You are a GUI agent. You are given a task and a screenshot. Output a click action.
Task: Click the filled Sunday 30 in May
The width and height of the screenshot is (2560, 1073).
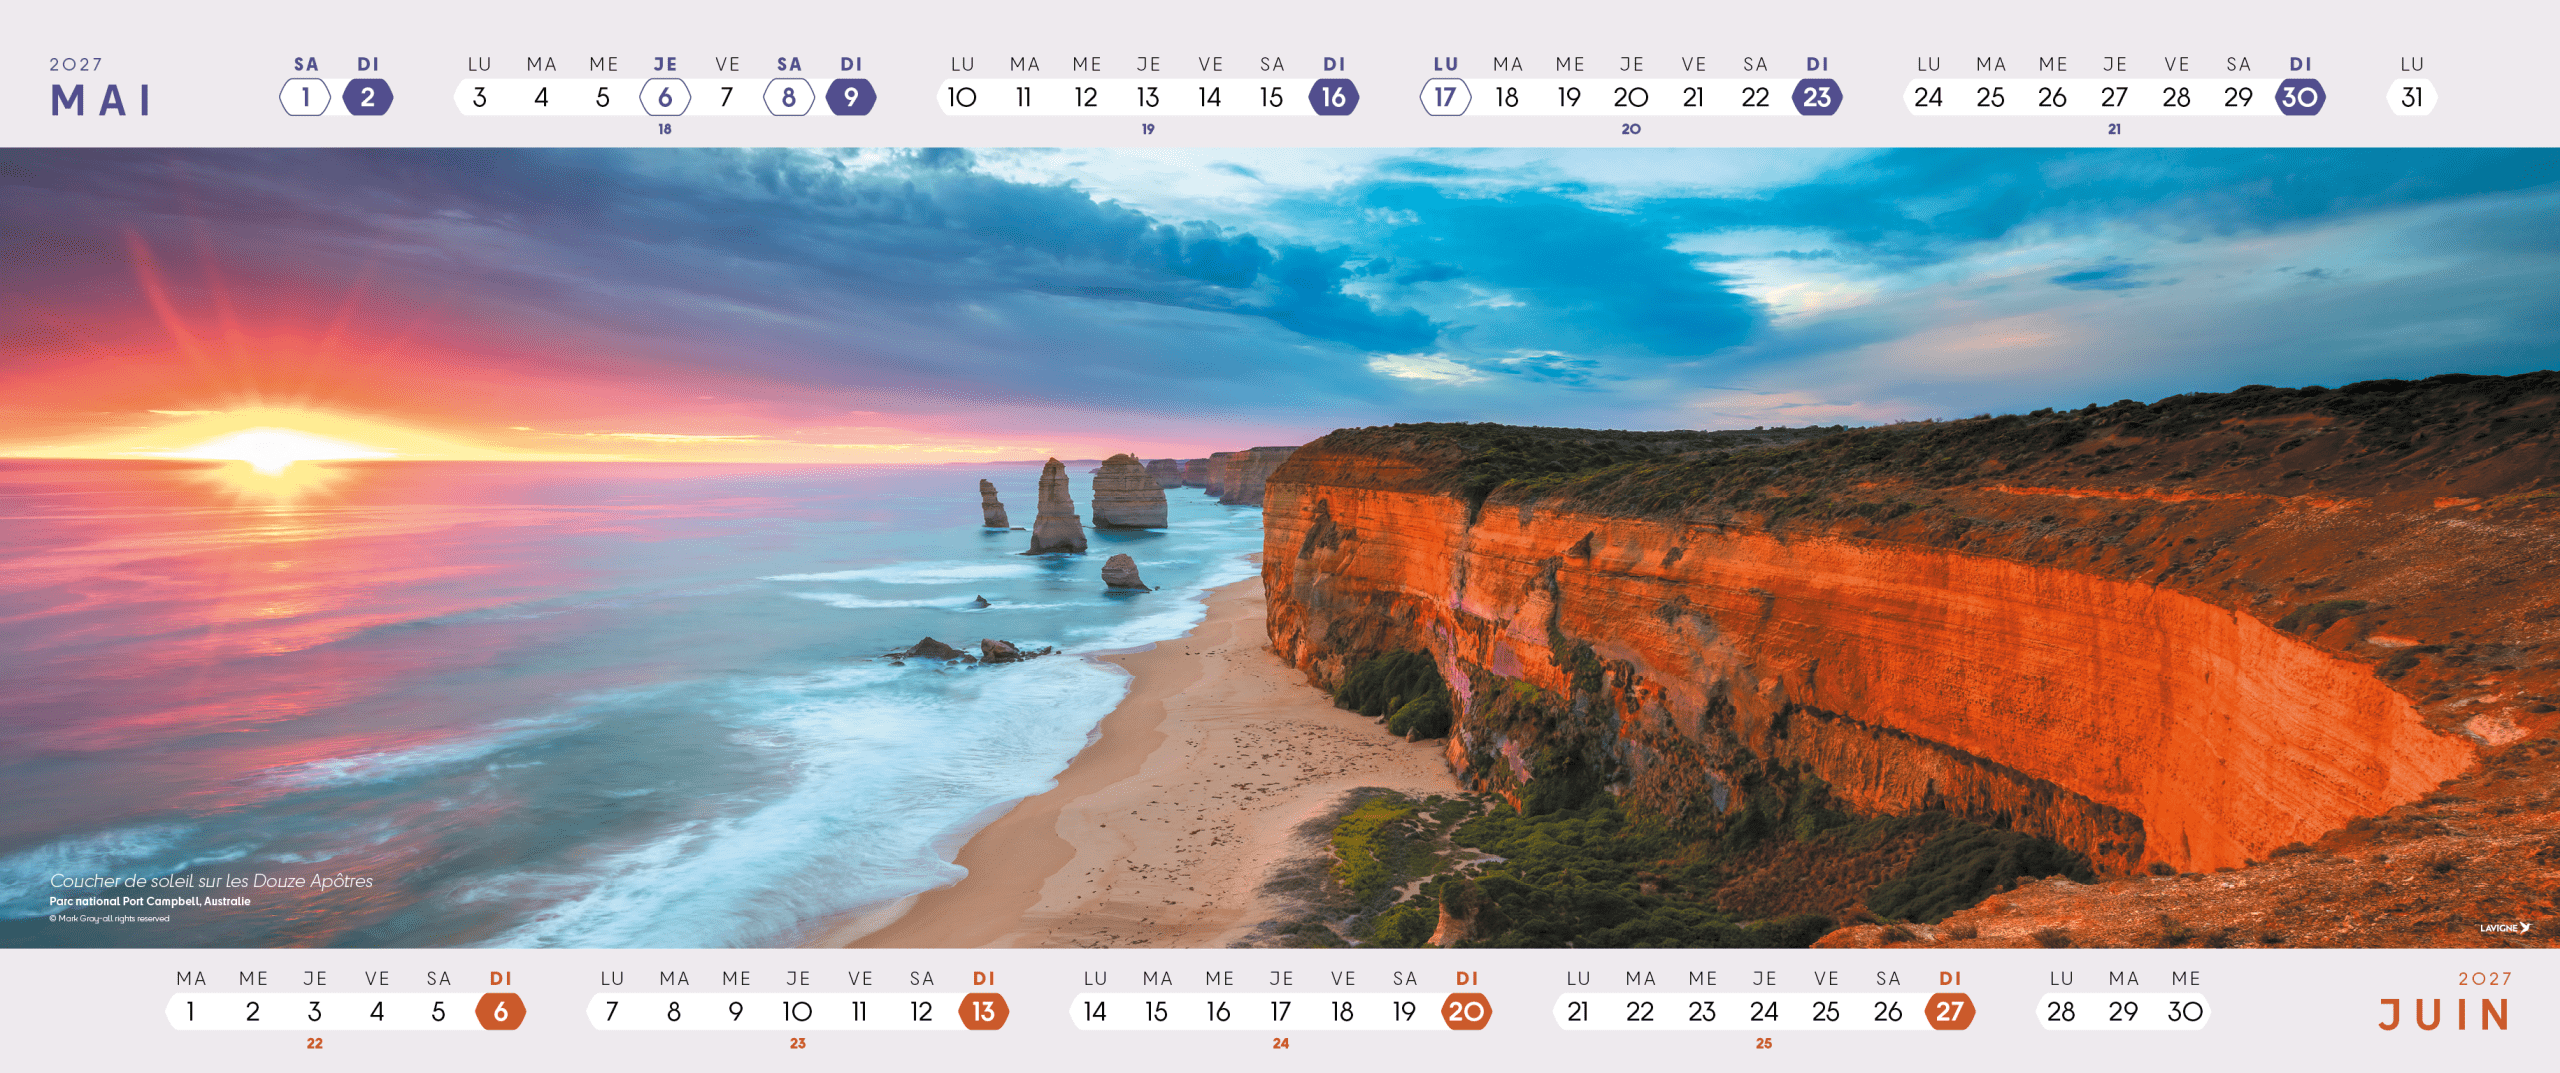coord(2300,98)
